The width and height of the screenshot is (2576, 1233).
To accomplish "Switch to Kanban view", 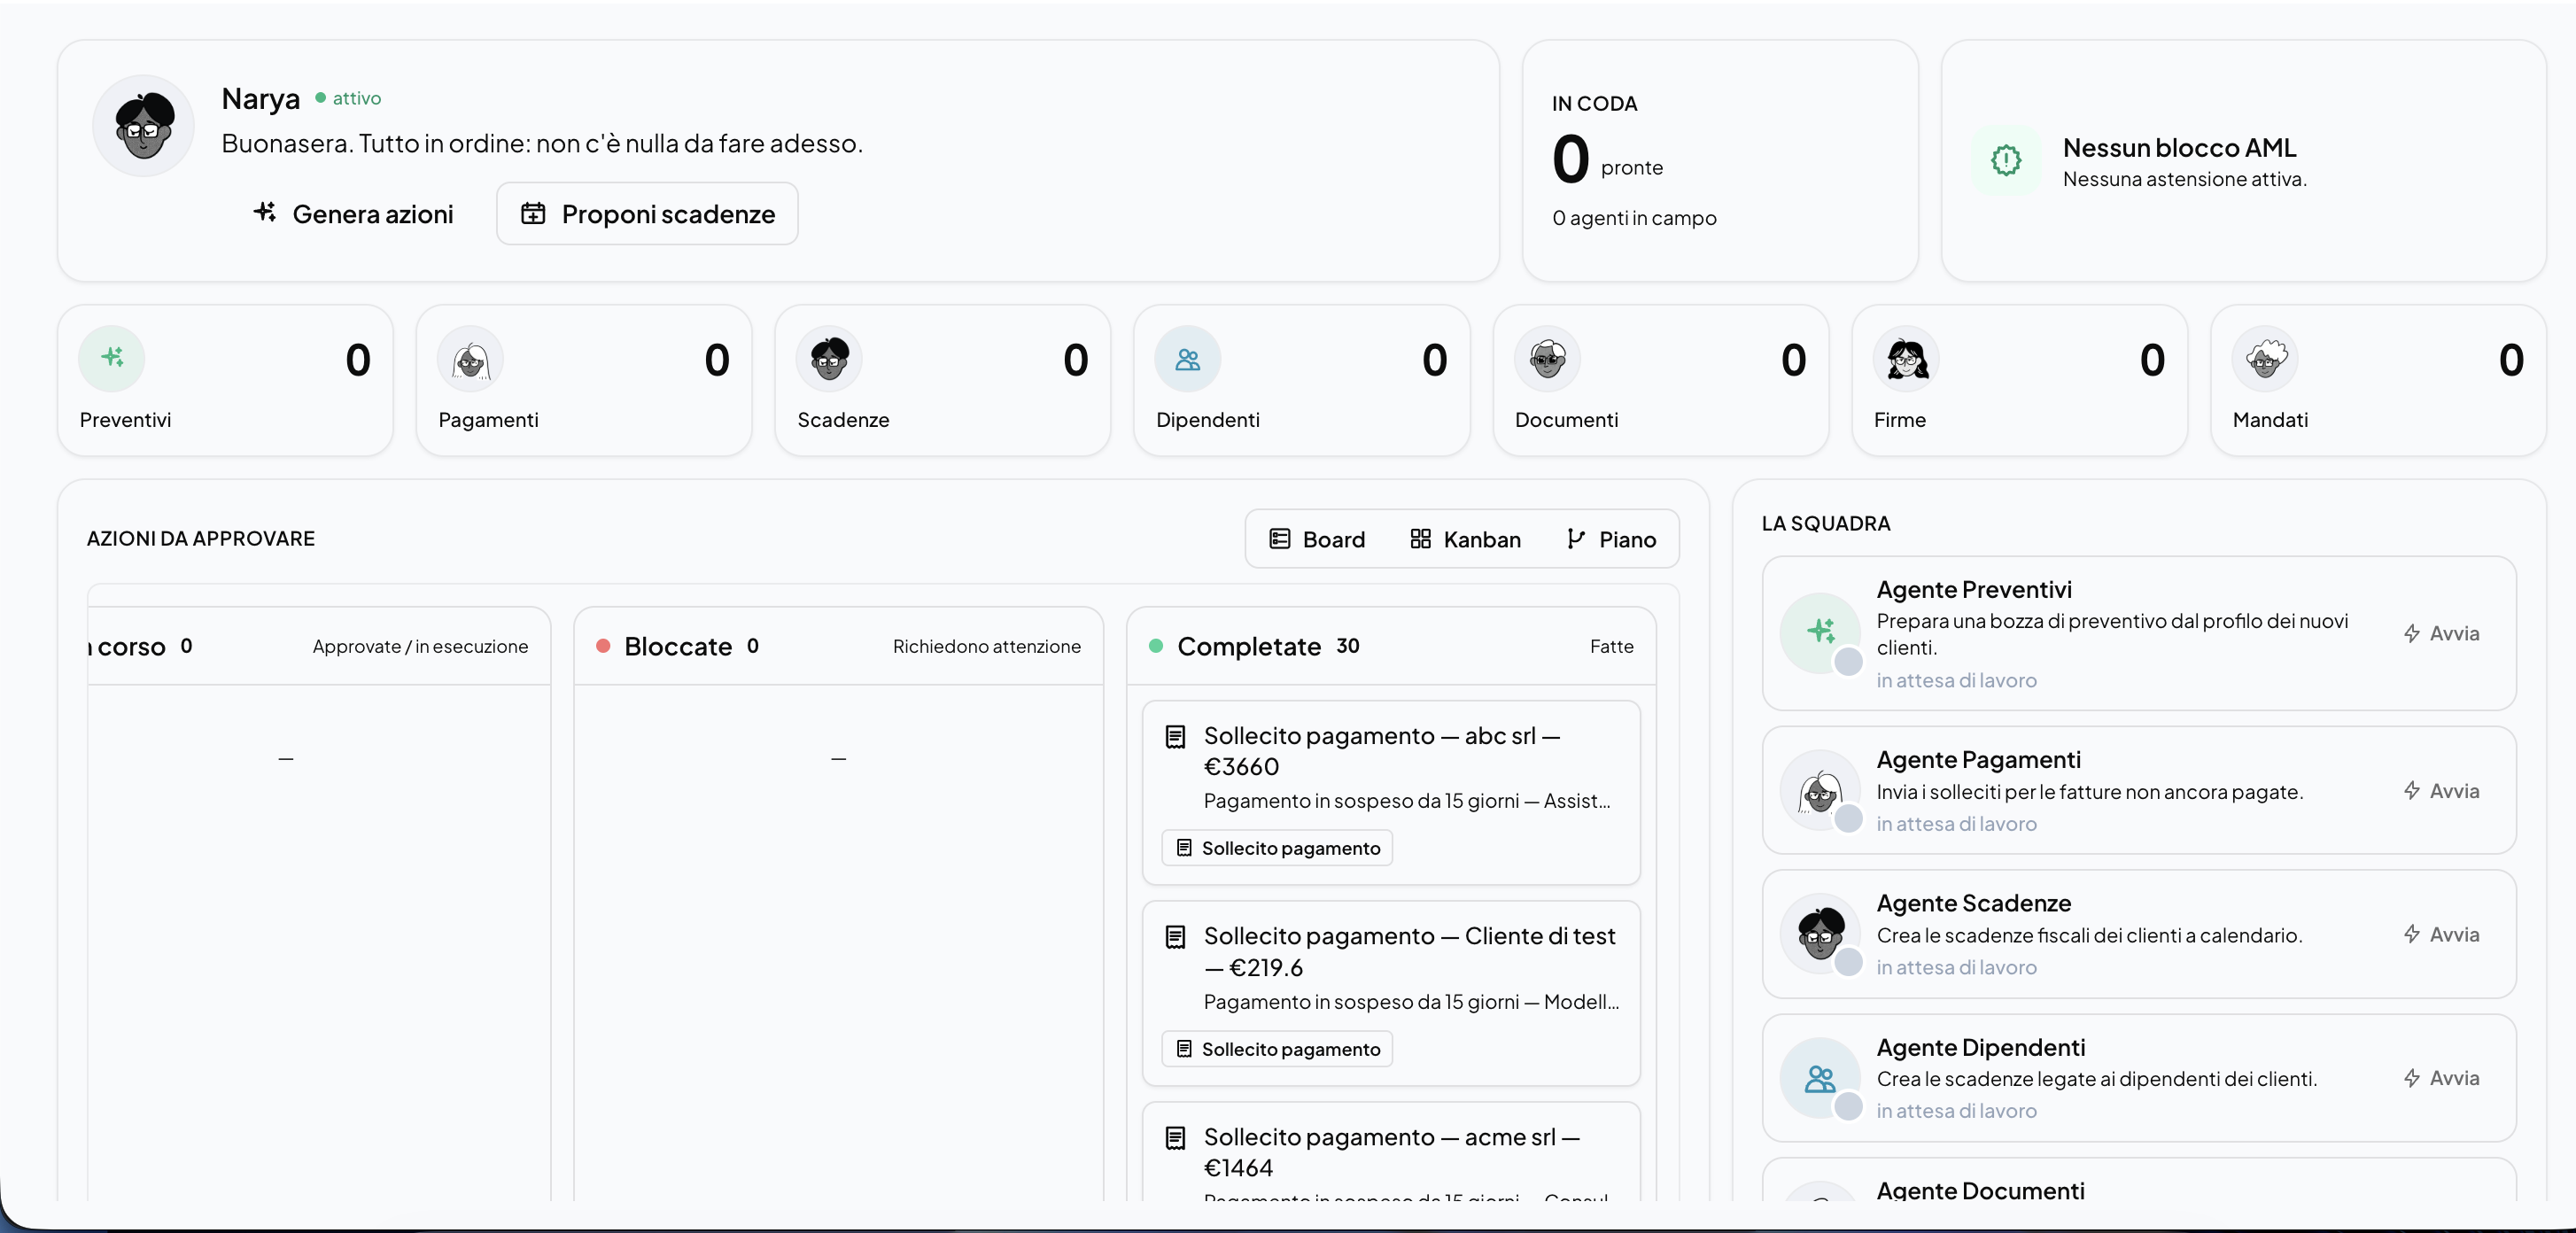I will pos(1465,539).
